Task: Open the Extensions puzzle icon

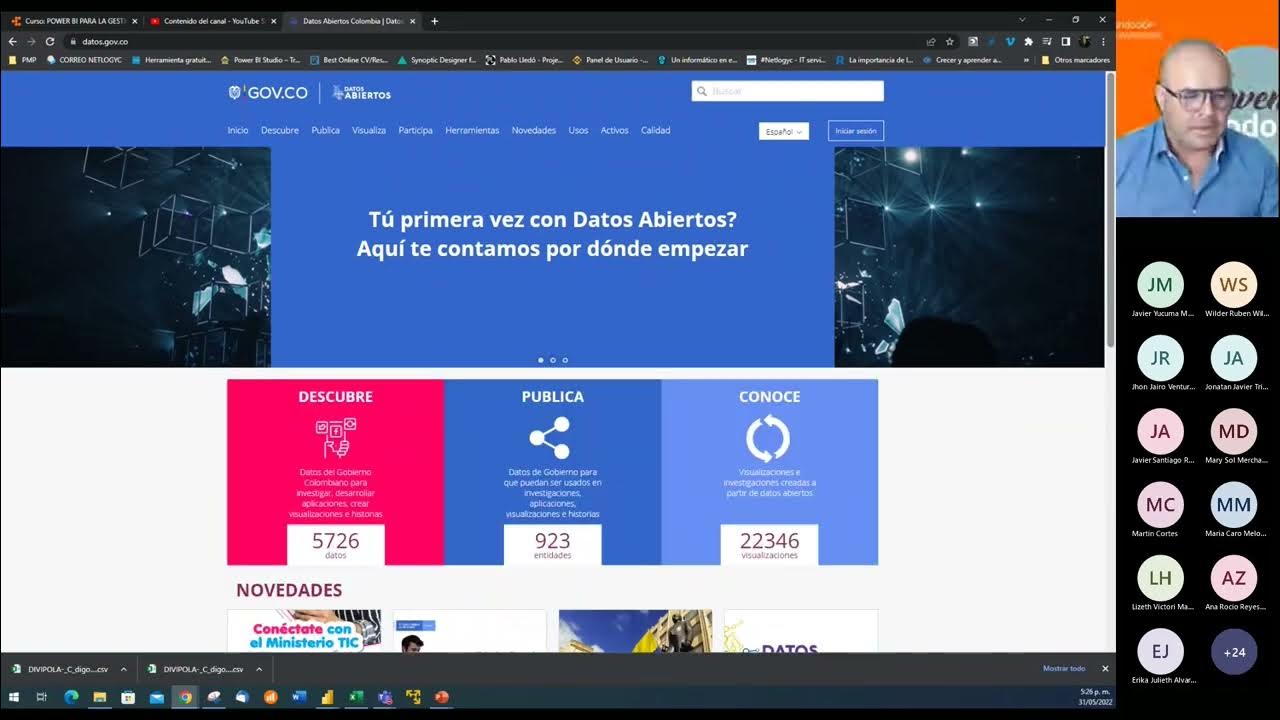Action: (x=1028, y=42)
